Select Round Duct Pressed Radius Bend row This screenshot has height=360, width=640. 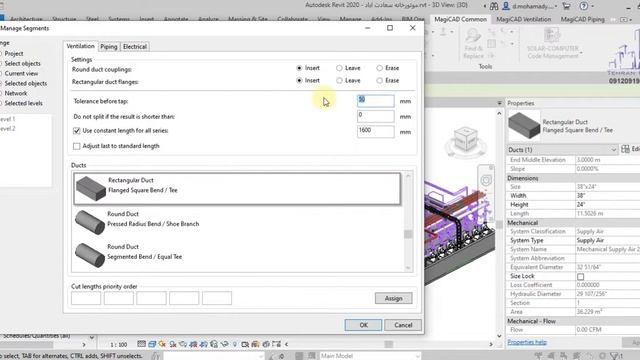click(x=237, y=222)
